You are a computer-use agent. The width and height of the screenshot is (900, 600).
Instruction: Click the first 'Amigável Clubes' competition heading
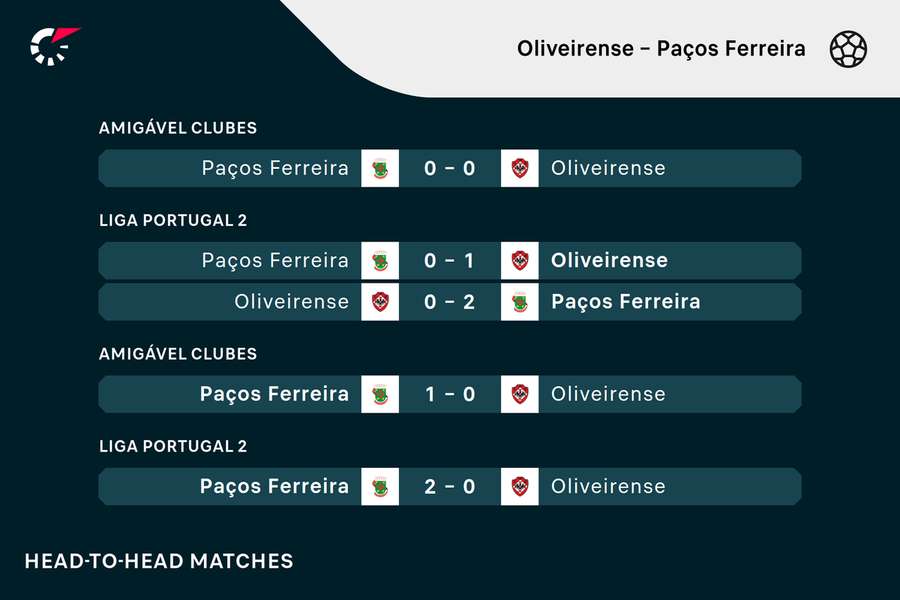[x=178, y=128]
